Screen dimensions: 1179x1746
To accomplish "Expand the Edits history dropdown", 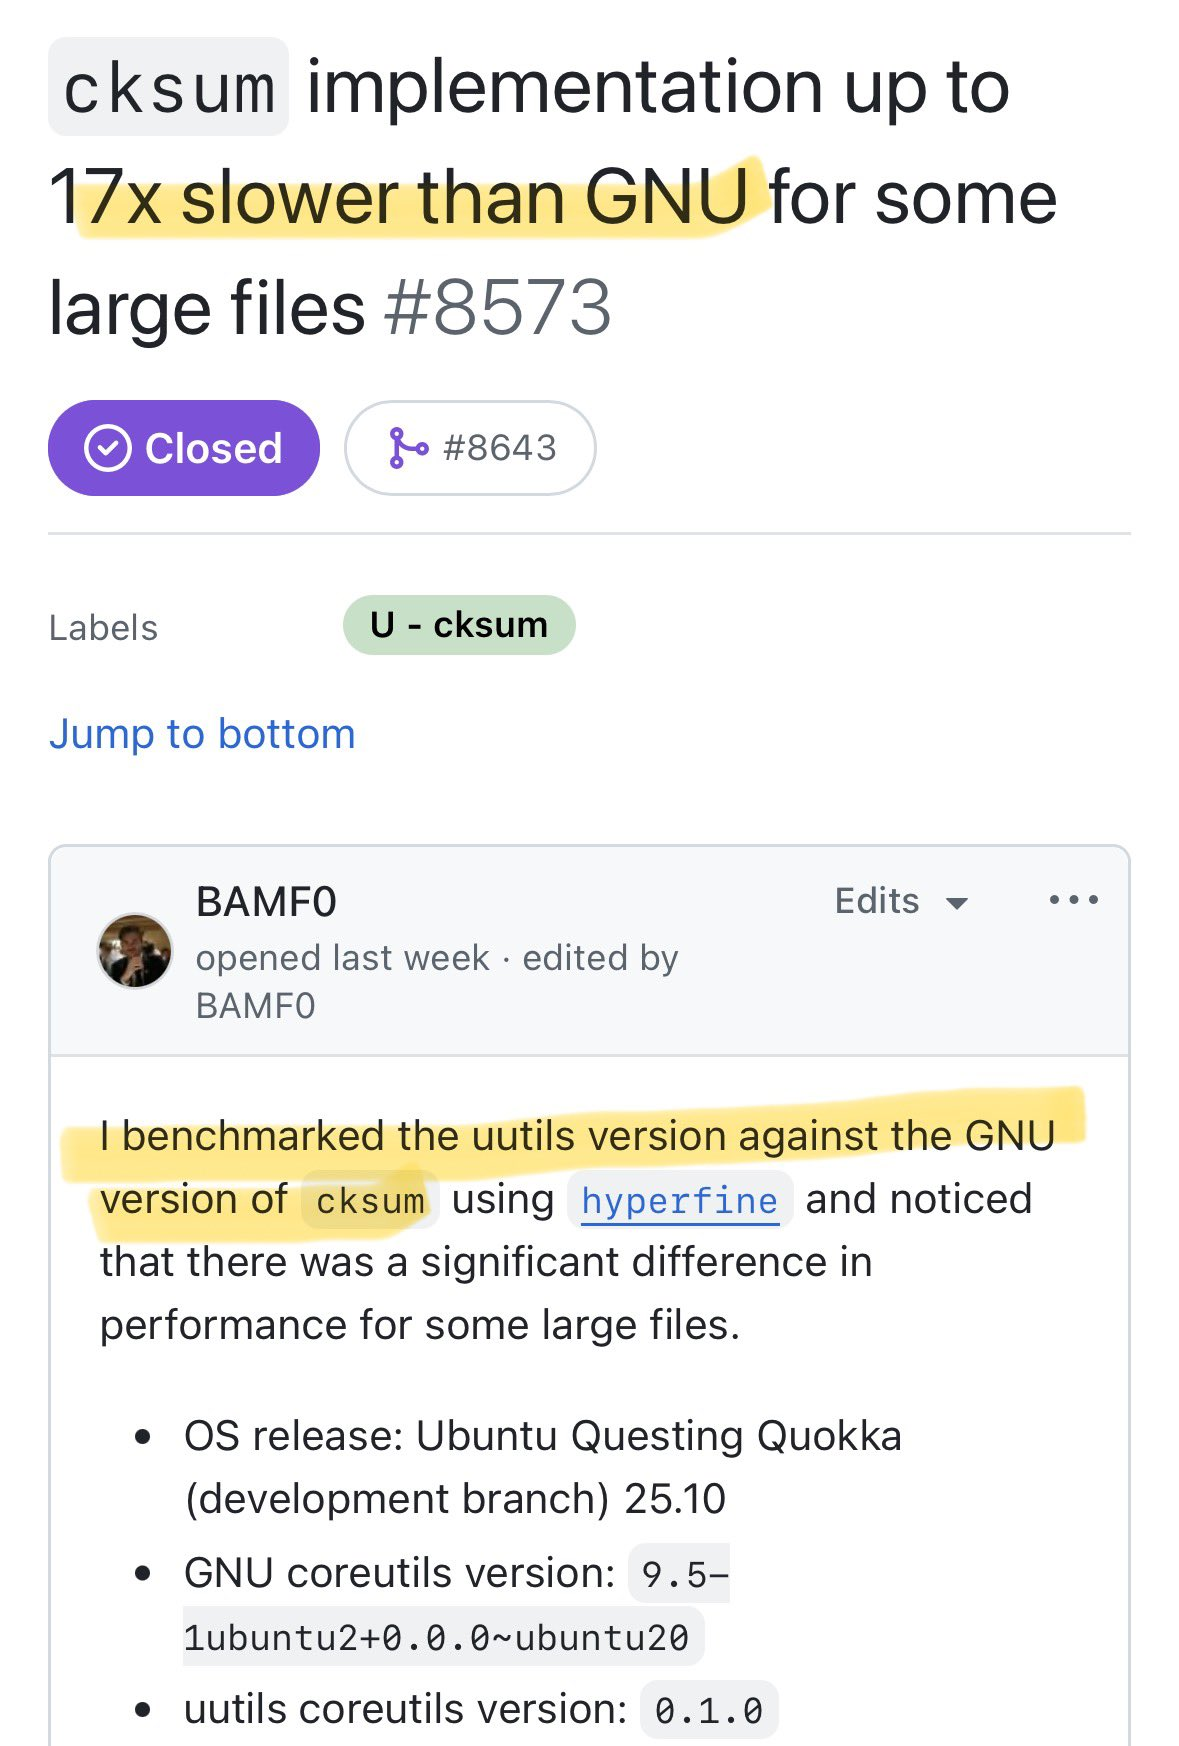I will point(902,901).
